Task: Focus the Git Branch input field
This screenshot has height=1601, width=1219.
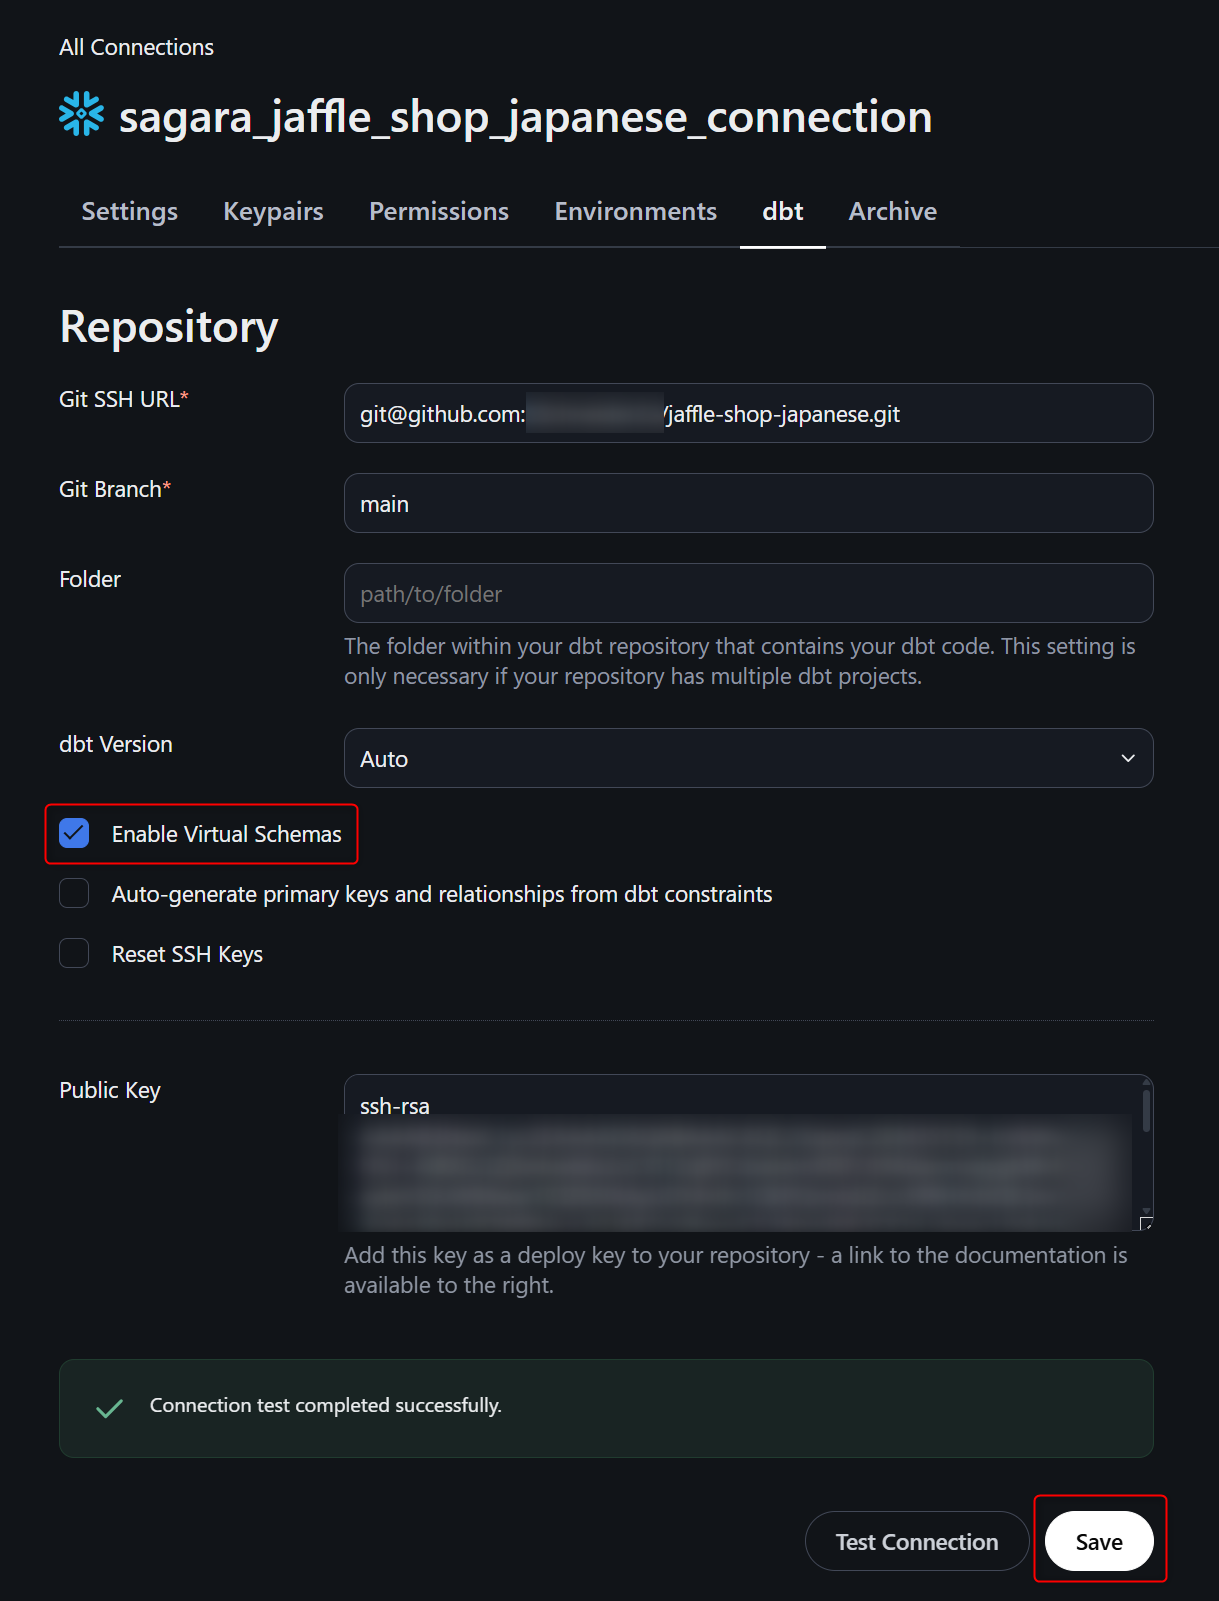Action: 747,503
